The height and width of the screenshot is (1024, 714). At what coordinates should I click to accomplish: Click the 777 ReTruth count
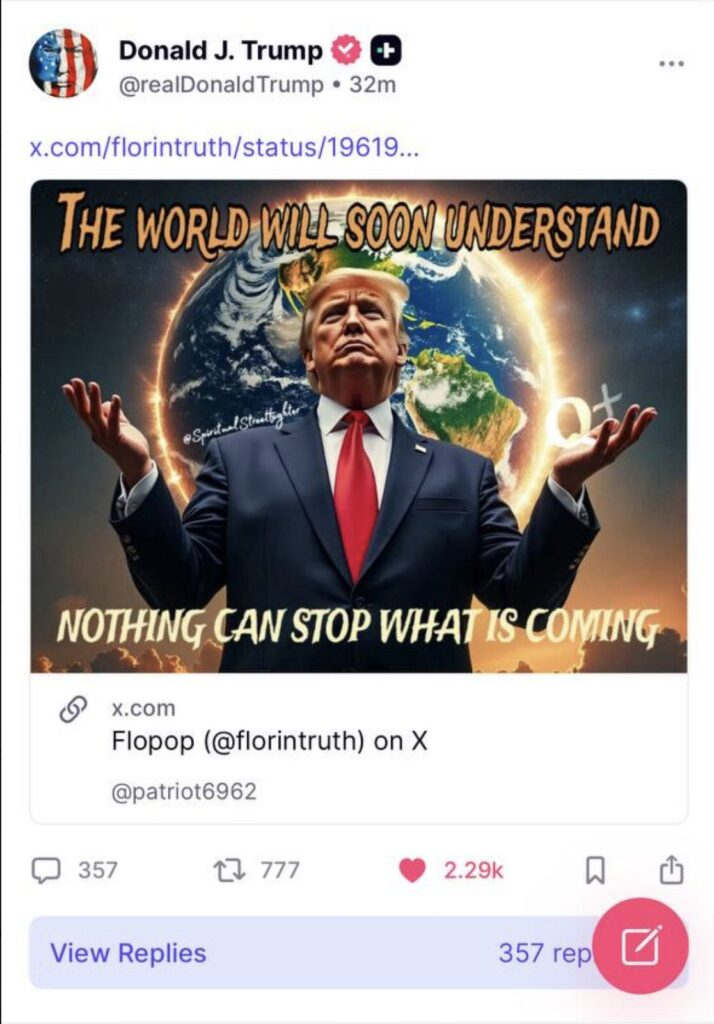[x=280, y=871]
